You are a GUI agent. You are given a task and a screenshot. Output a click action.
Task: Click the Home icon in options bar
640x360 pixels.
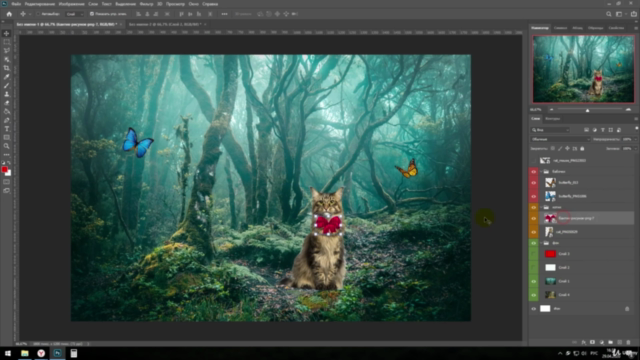[9, 14]
